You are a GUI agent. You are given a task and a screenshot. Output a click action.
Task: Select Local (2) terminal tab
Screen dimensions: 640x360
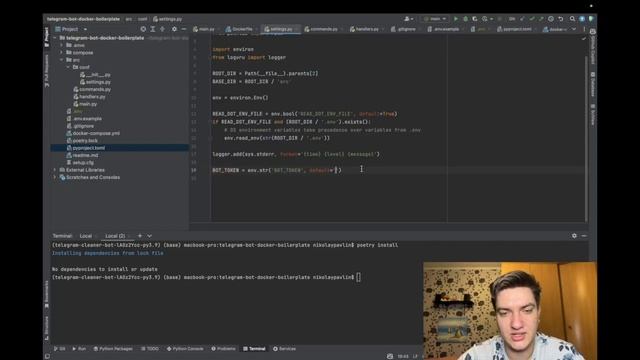point(115,236)
